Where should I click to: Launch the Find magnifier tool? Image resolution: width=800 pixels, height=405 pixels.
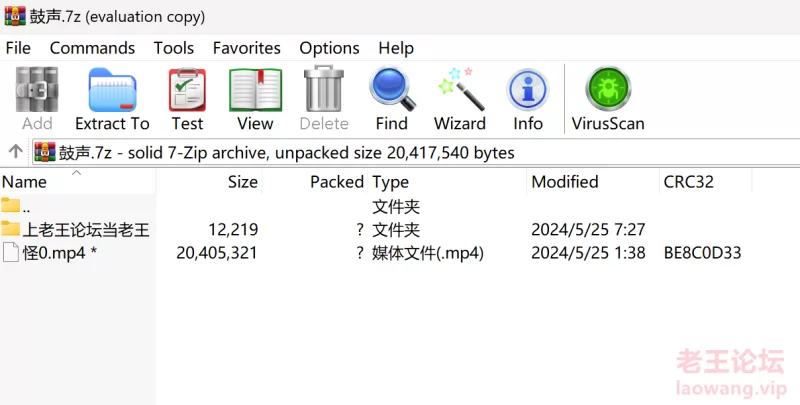[x=392, y=99]
